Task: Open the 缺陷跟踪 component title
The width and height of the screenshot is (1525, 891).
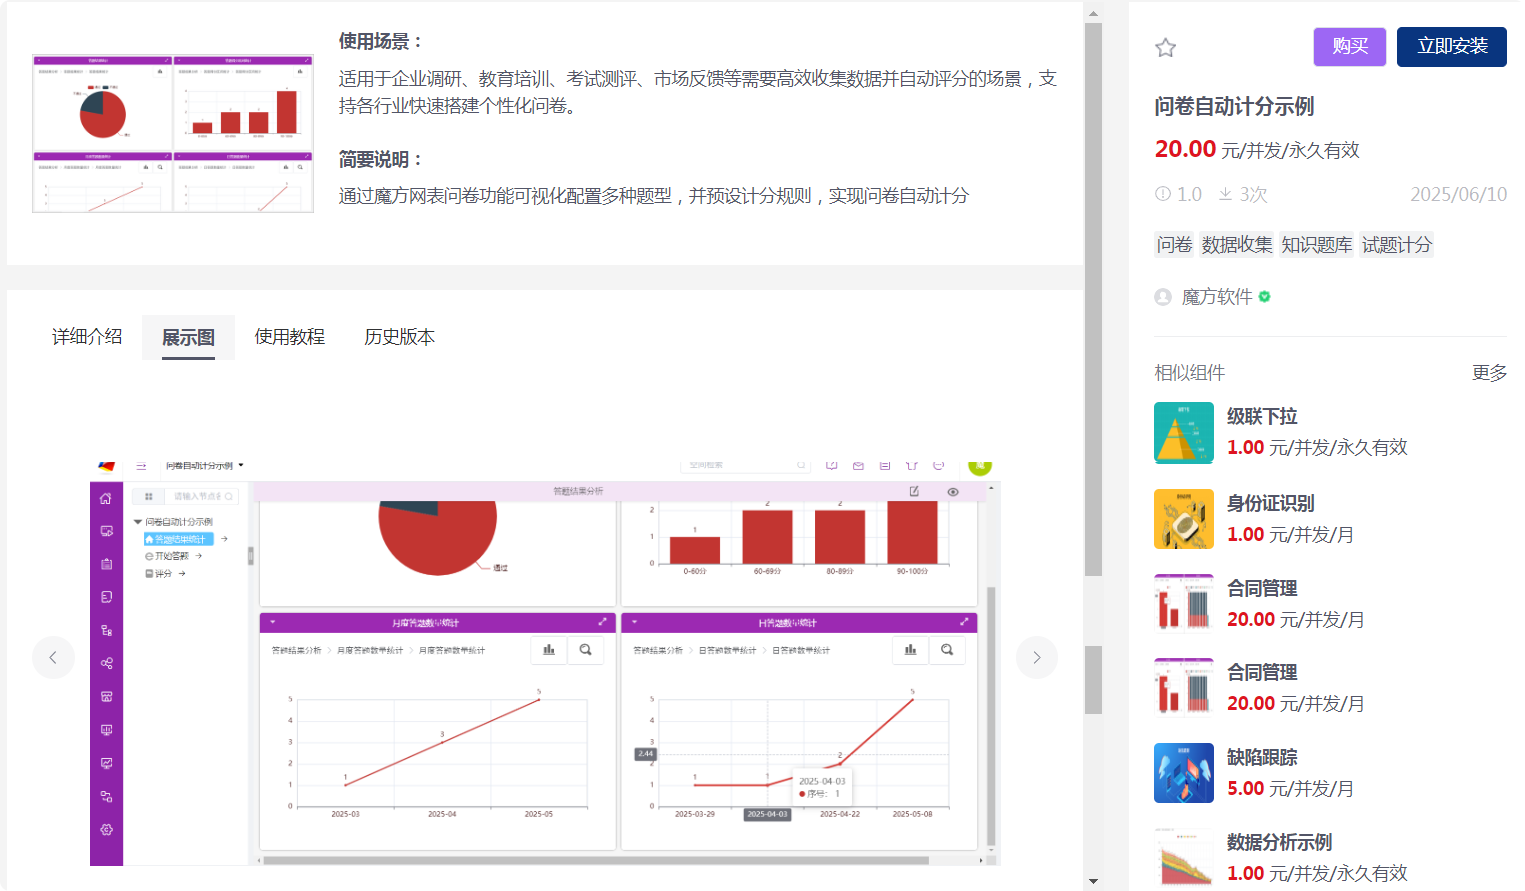Action: [x=1262, y=757]
